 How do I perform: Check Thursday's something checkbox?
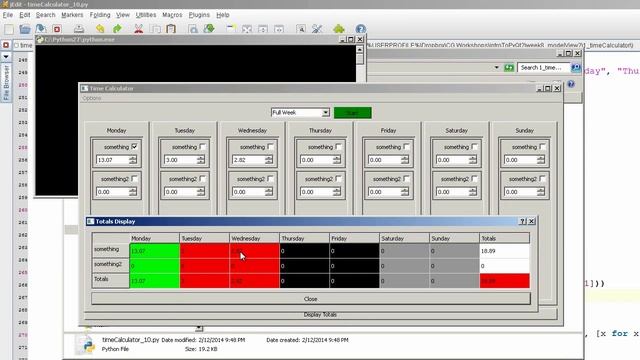pyautogui.click(x=338, y=147)
